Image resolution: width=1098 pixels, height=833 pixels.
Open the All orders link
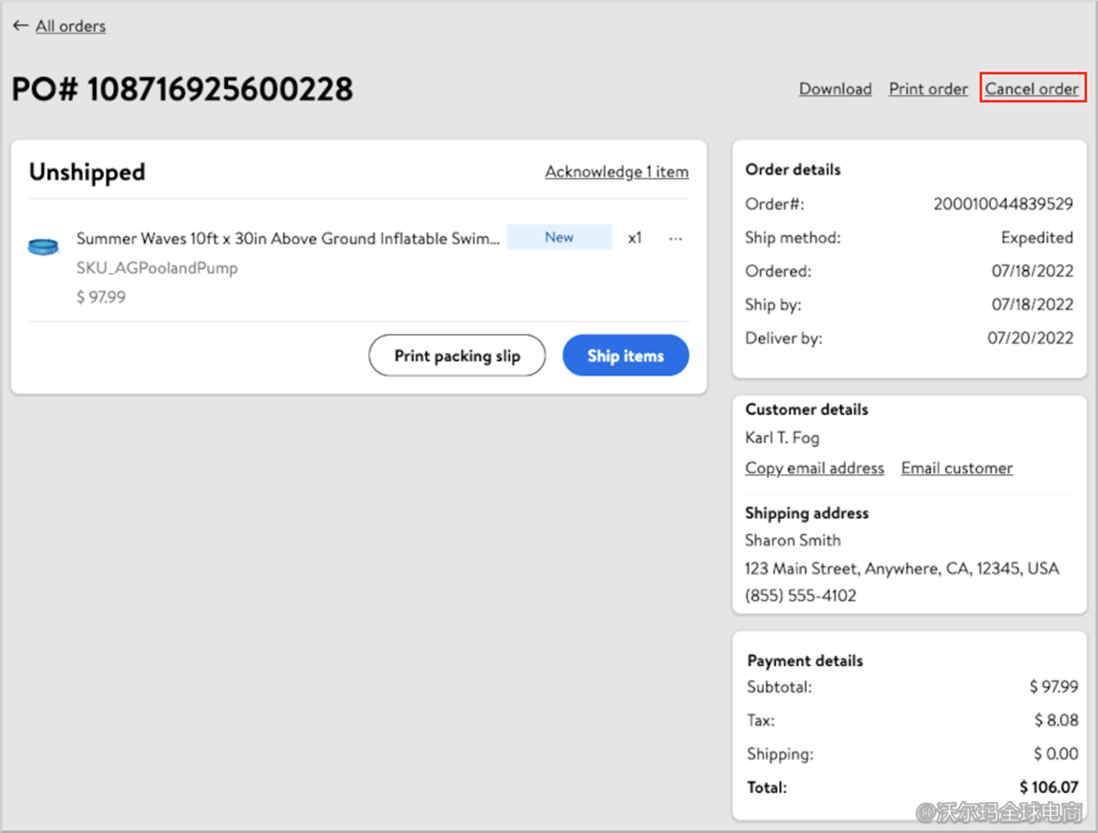[x=70, y=26]
